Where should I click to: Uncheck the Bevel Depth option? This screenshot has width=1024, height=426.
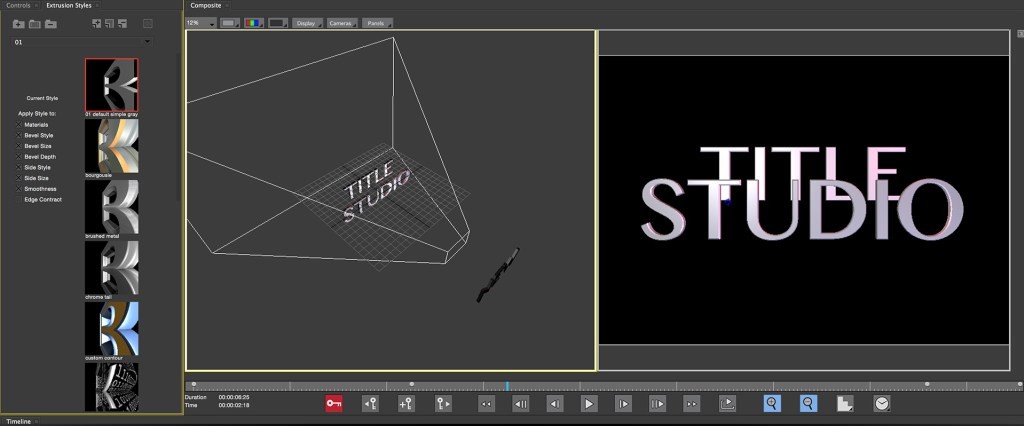(18, 157)
